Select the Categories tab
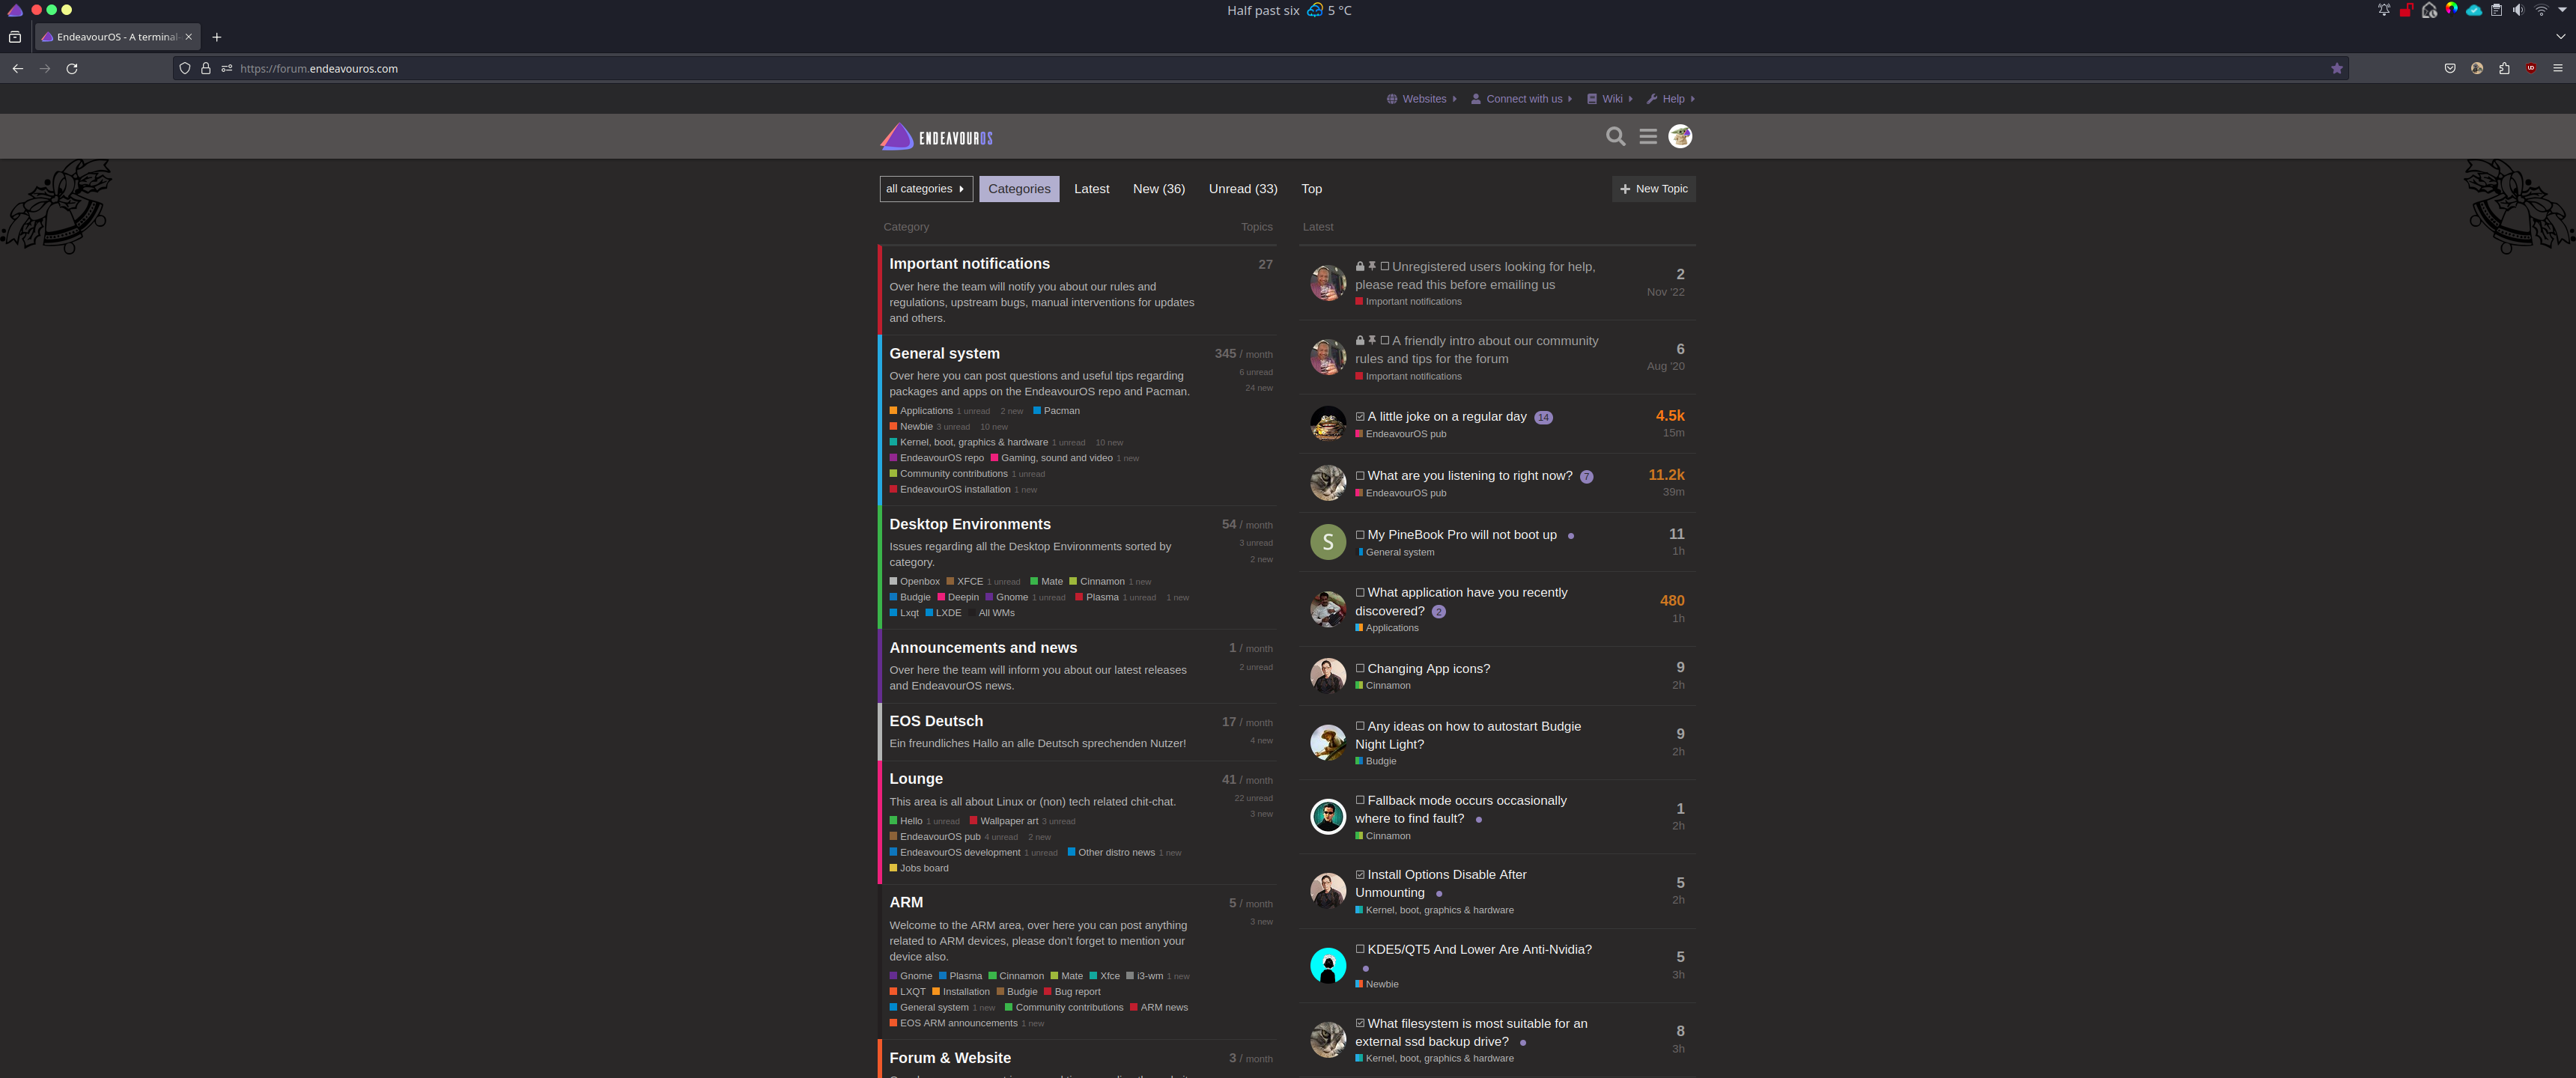Image resolution: width=2576 pixels, height=1078 pixels. click(x=1019, y=188)
